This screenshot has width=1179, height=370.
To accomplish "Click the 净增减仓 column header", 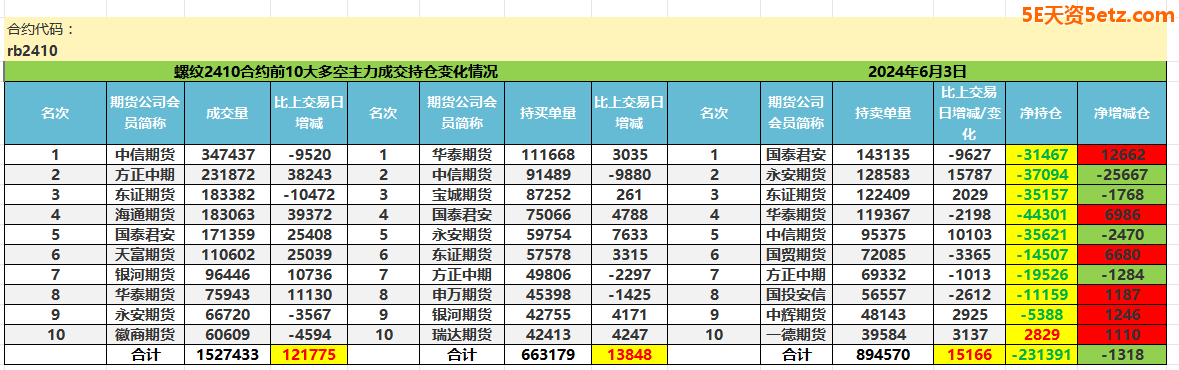I will (x=1122, y=114).
